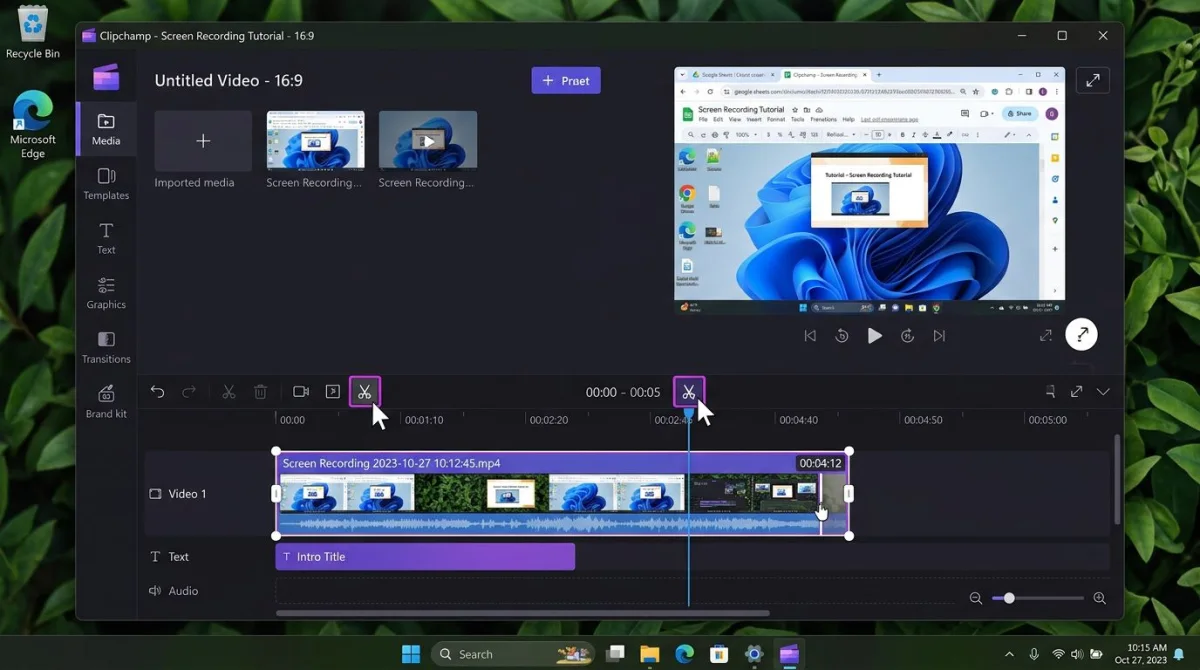
Task: Click the timeline horizontal scrollbar
Action: (523, 613)
